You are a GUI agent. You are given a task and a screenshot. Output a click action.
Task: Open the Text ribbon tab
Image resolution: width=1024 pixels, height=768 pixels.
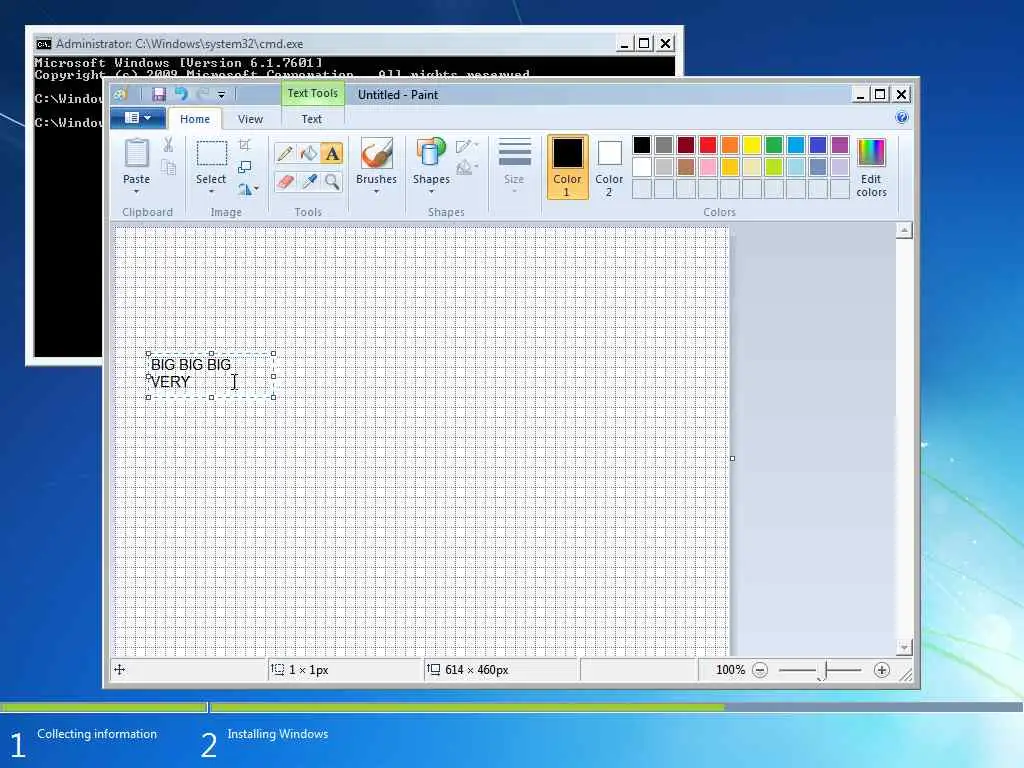(x=312, y=119)
